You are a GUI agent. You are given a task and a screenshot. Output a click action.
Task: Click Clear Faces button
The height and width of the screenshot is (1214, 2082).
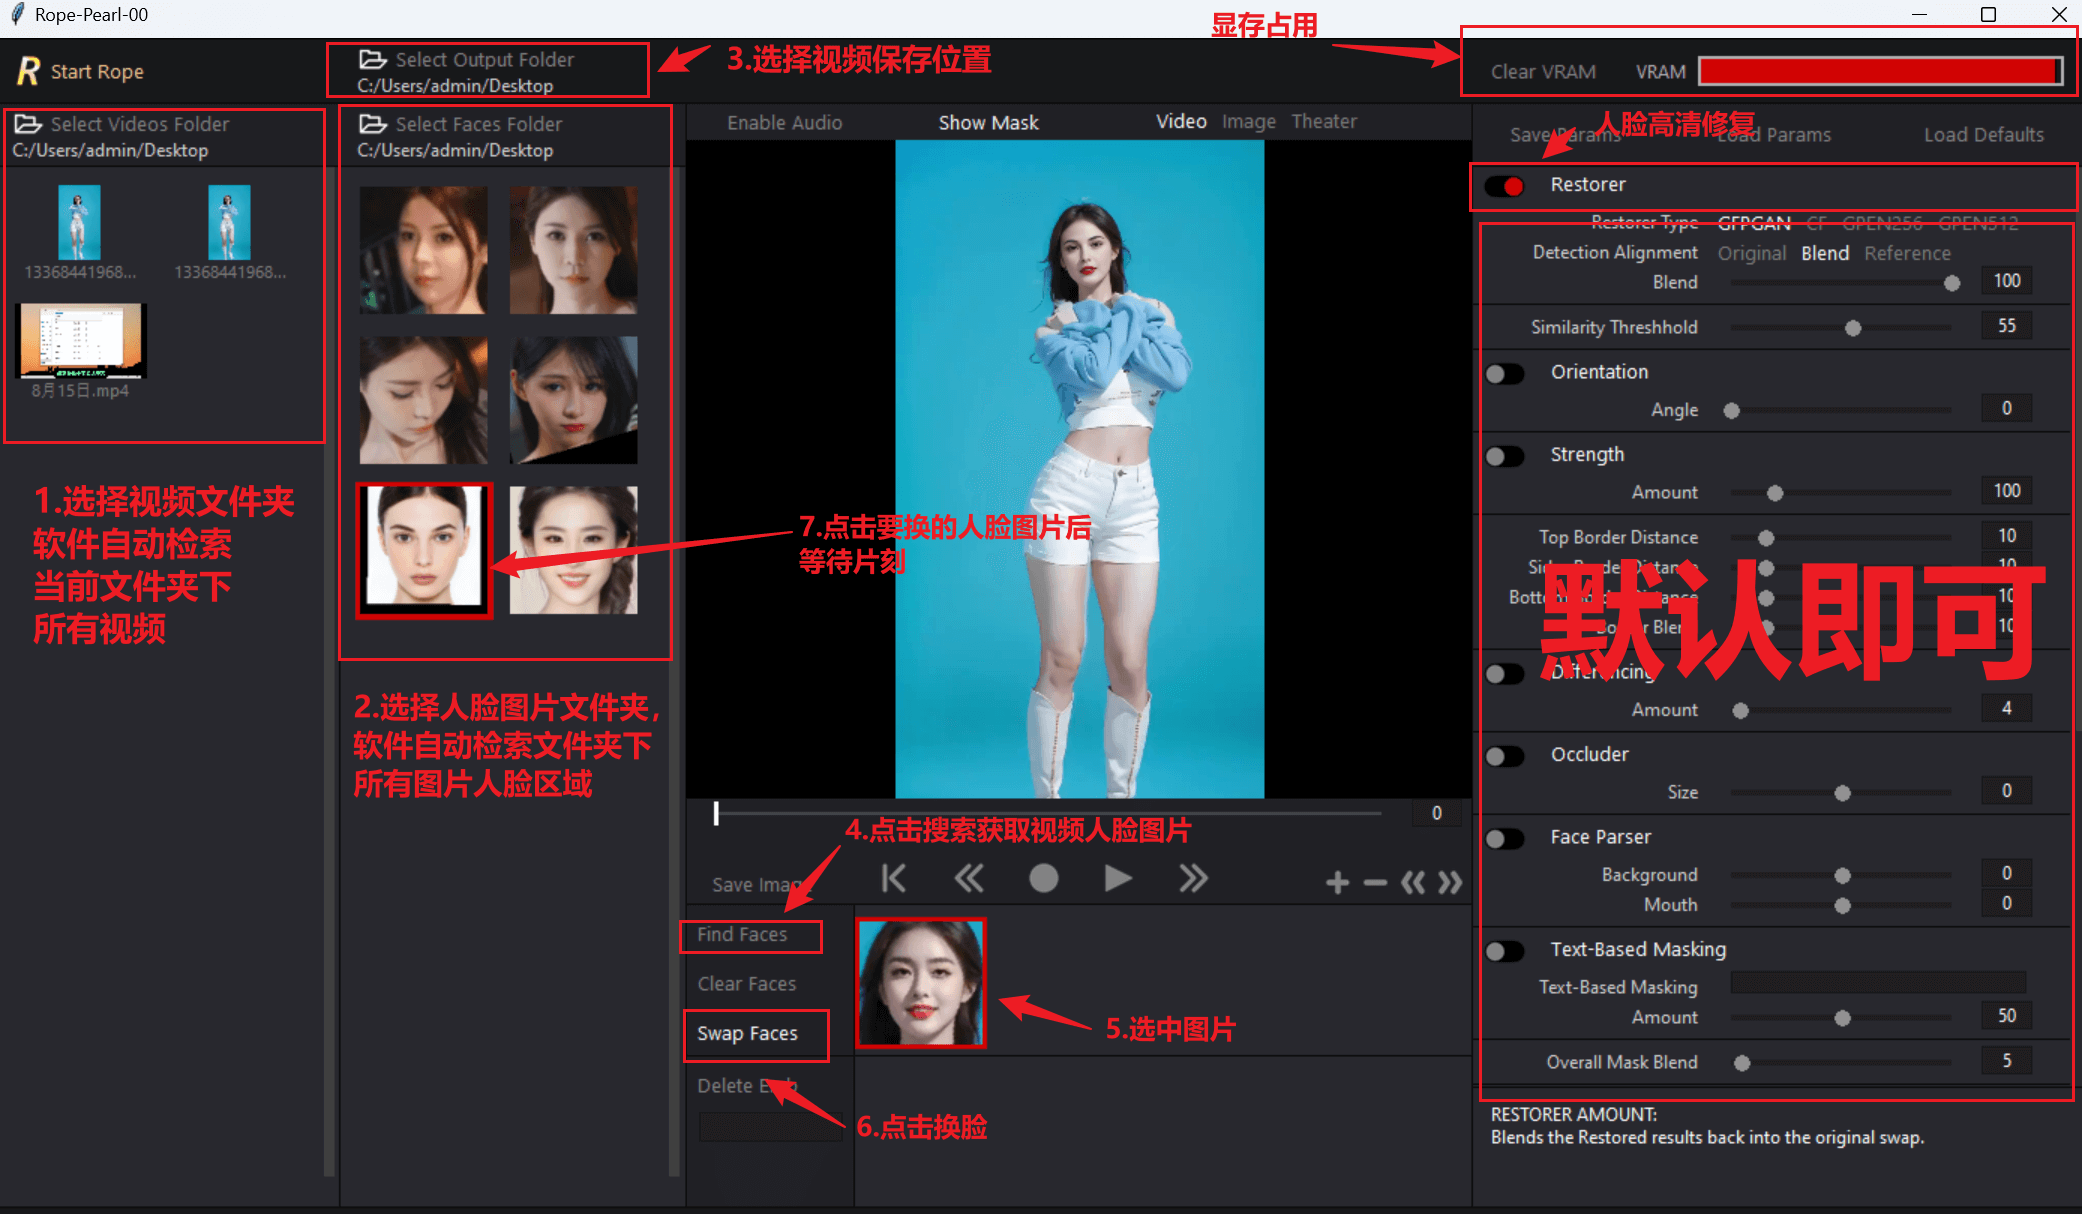pos(747,984)
